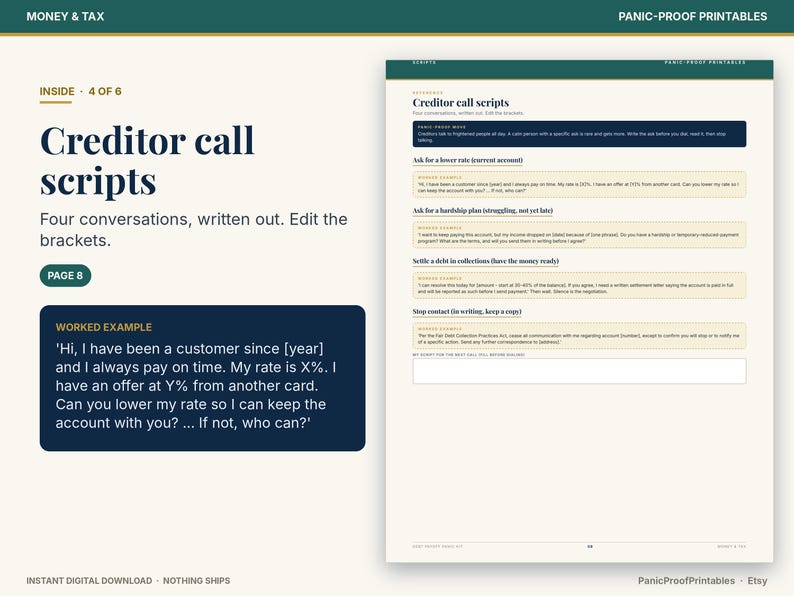
Task: Click the 'INSIDE · 4 OF 6' label
Action: click(x=81, y=91)
